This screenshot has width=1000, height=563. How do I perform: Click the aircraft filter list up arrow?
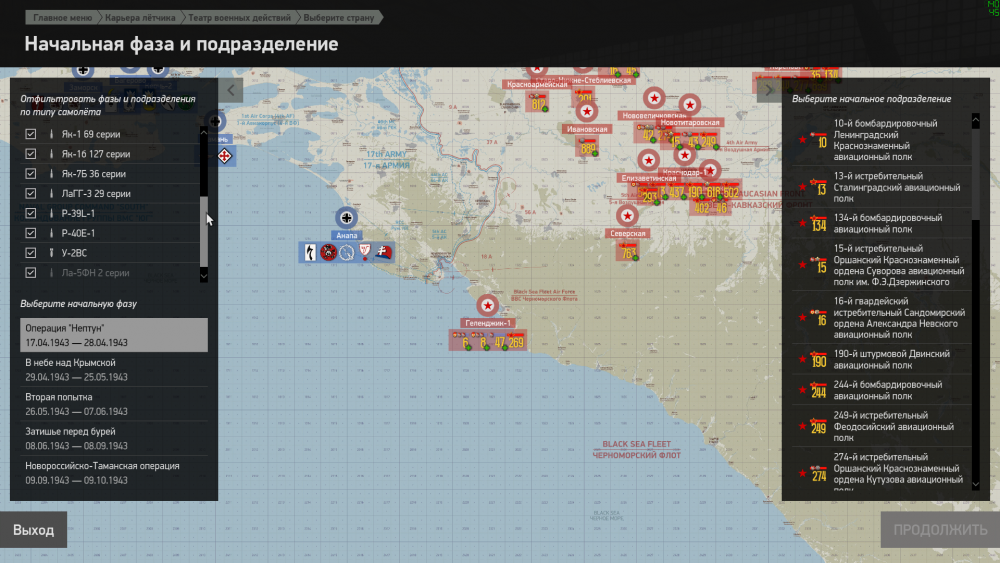click(204, 131)
